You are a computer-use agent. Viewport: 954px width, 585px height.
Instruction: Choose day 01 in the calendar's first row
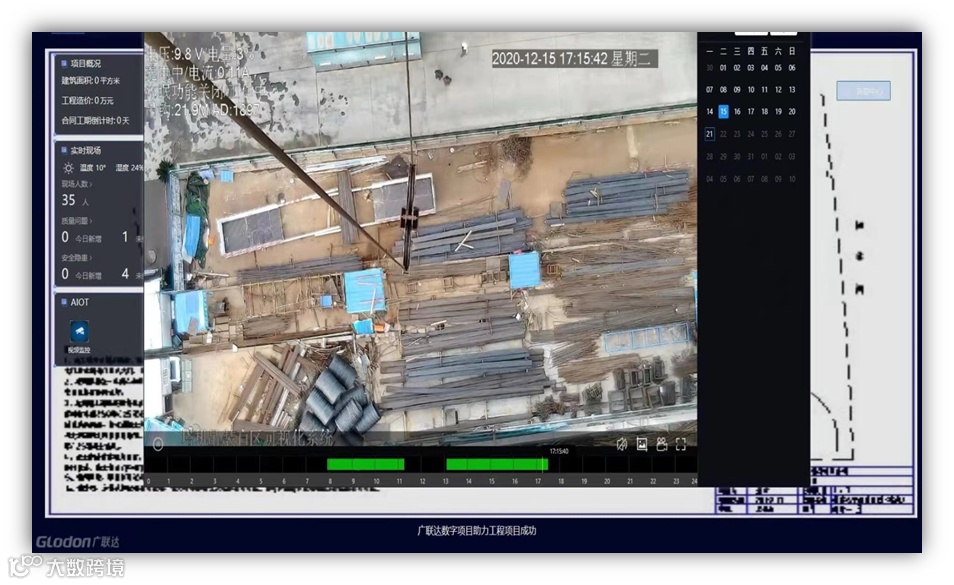(x=723, y=68)
